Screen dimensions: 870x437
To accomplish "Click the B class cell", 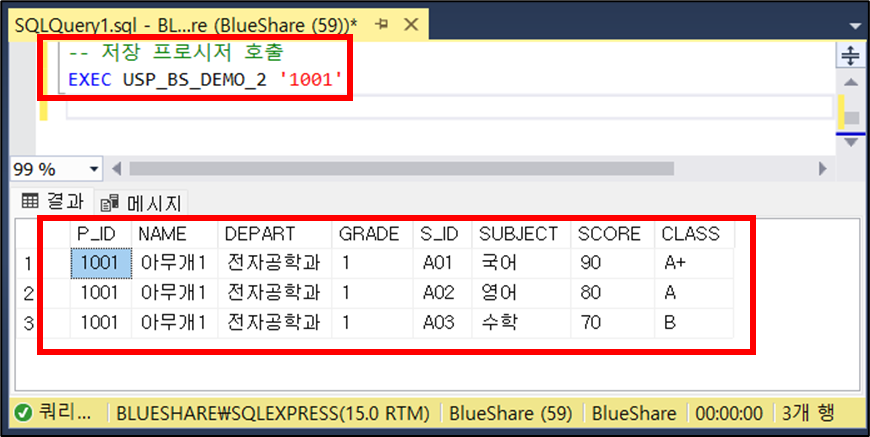I will (694, 323).
